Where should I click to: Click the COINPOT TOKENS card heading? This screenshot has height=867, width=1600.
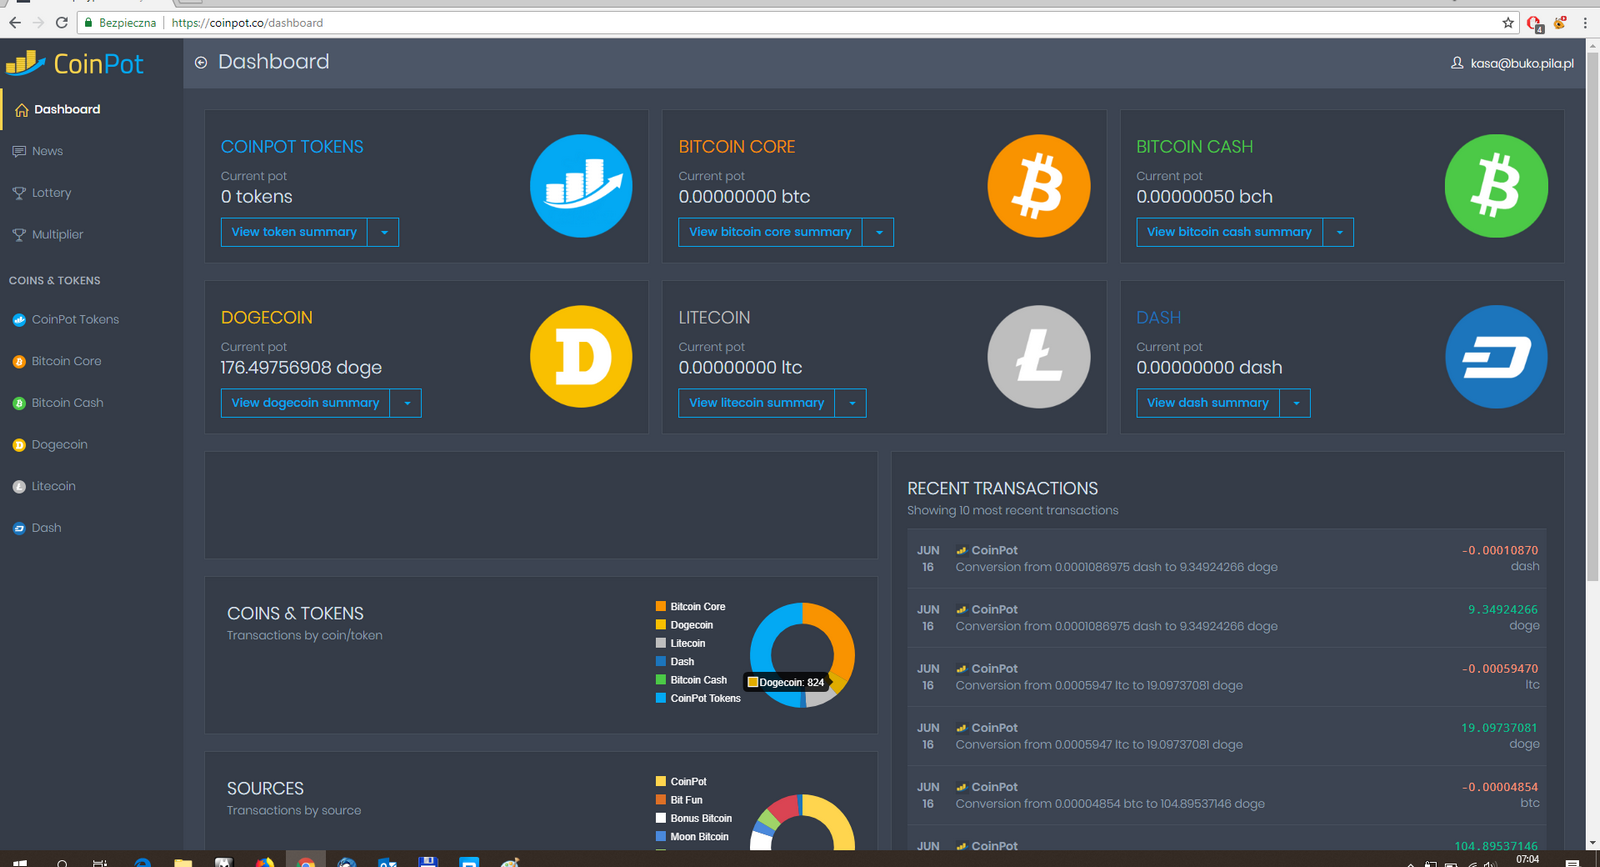pos(292,147)
